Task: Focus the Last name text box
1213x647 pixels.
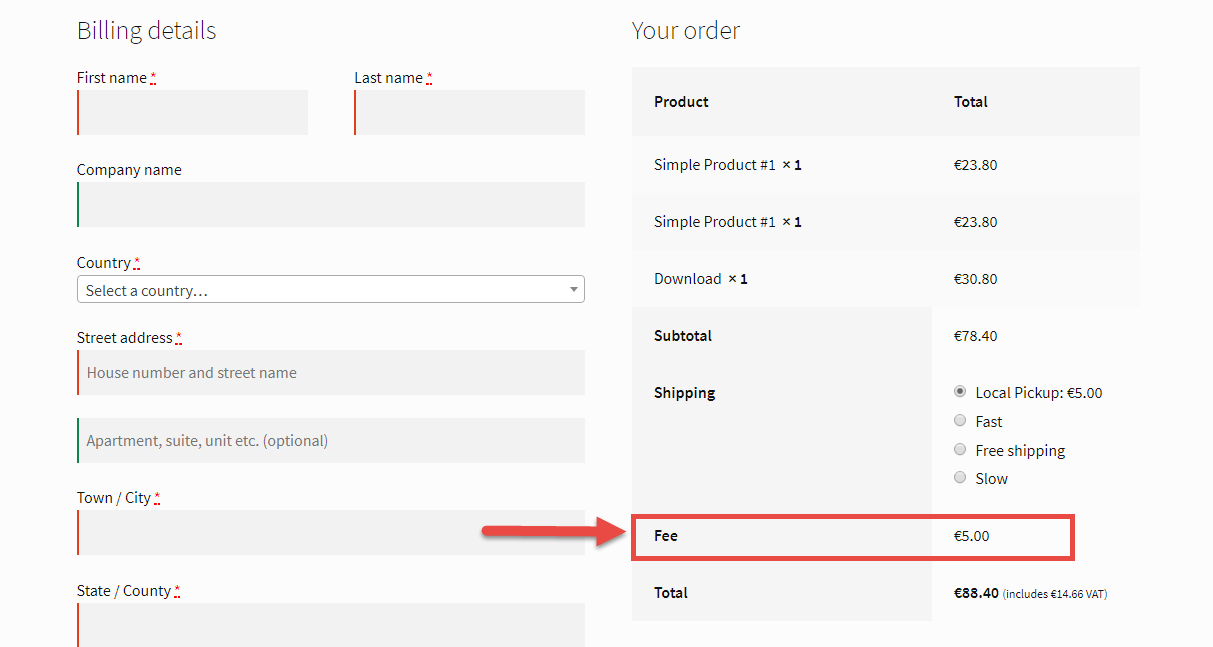Action: point(470,113)
